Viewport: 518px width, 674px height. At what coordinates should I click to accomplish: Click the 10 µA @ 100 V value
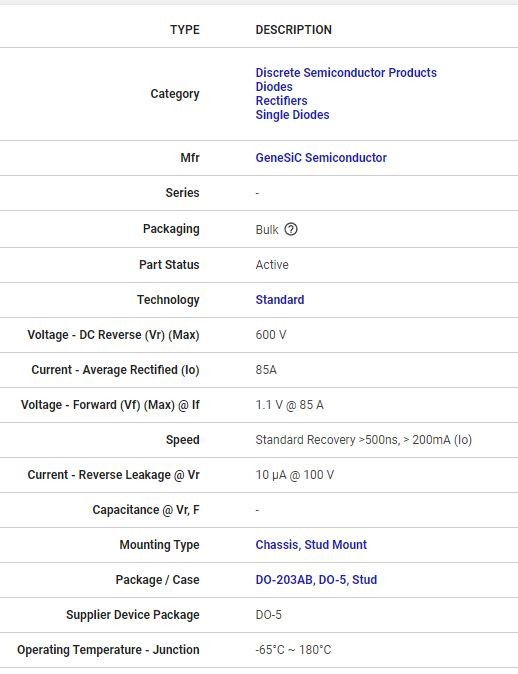(x=294, y=475)
